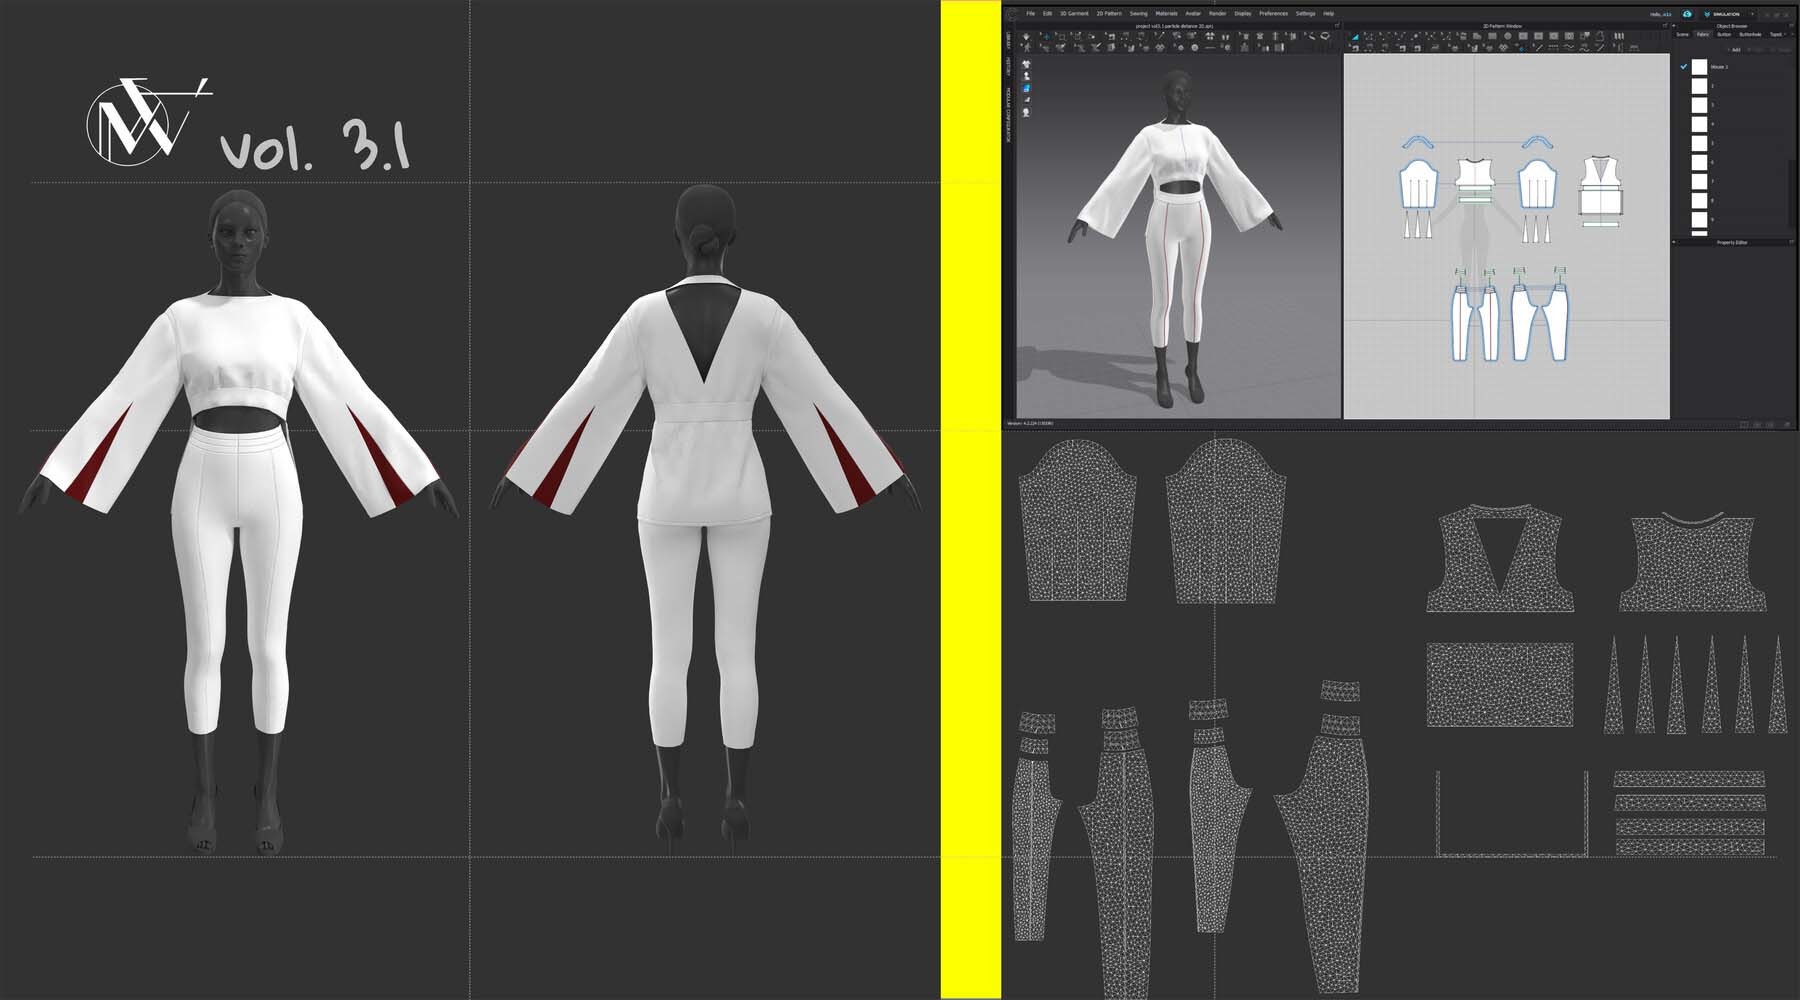Toggle the checkmark beside blouse 1 fabric
This screenshot has width=1800, height=1000.
[1683, 67]
